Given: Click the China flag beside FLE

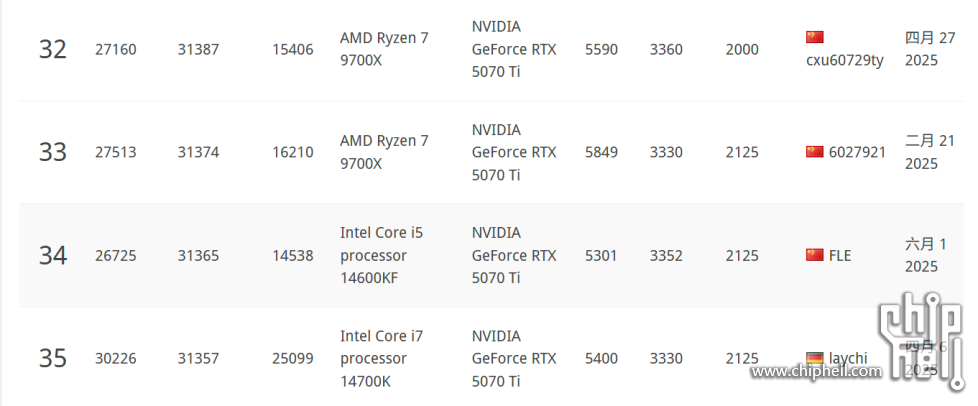Looking at the screenshot, I should (x=815, y=255).
